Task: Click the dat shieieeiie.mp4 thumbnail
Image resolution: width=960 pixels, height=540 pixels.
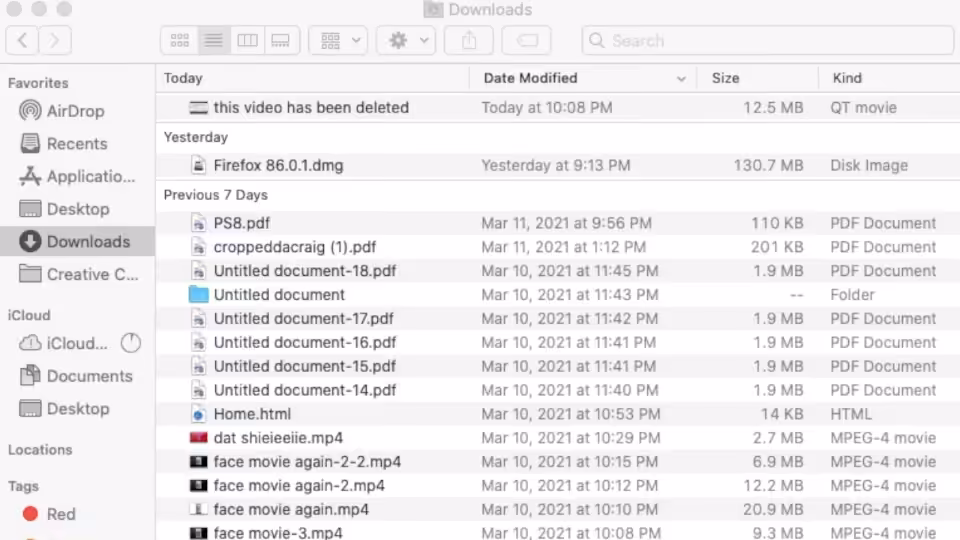Action: pyautogui.click(x=198, y=438)
